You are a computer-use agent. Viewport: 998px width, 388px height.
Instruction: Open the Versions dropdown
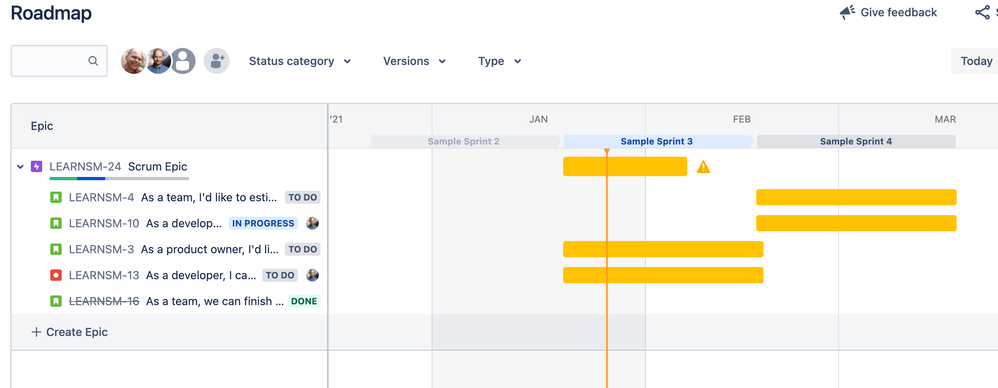(414, 61)
